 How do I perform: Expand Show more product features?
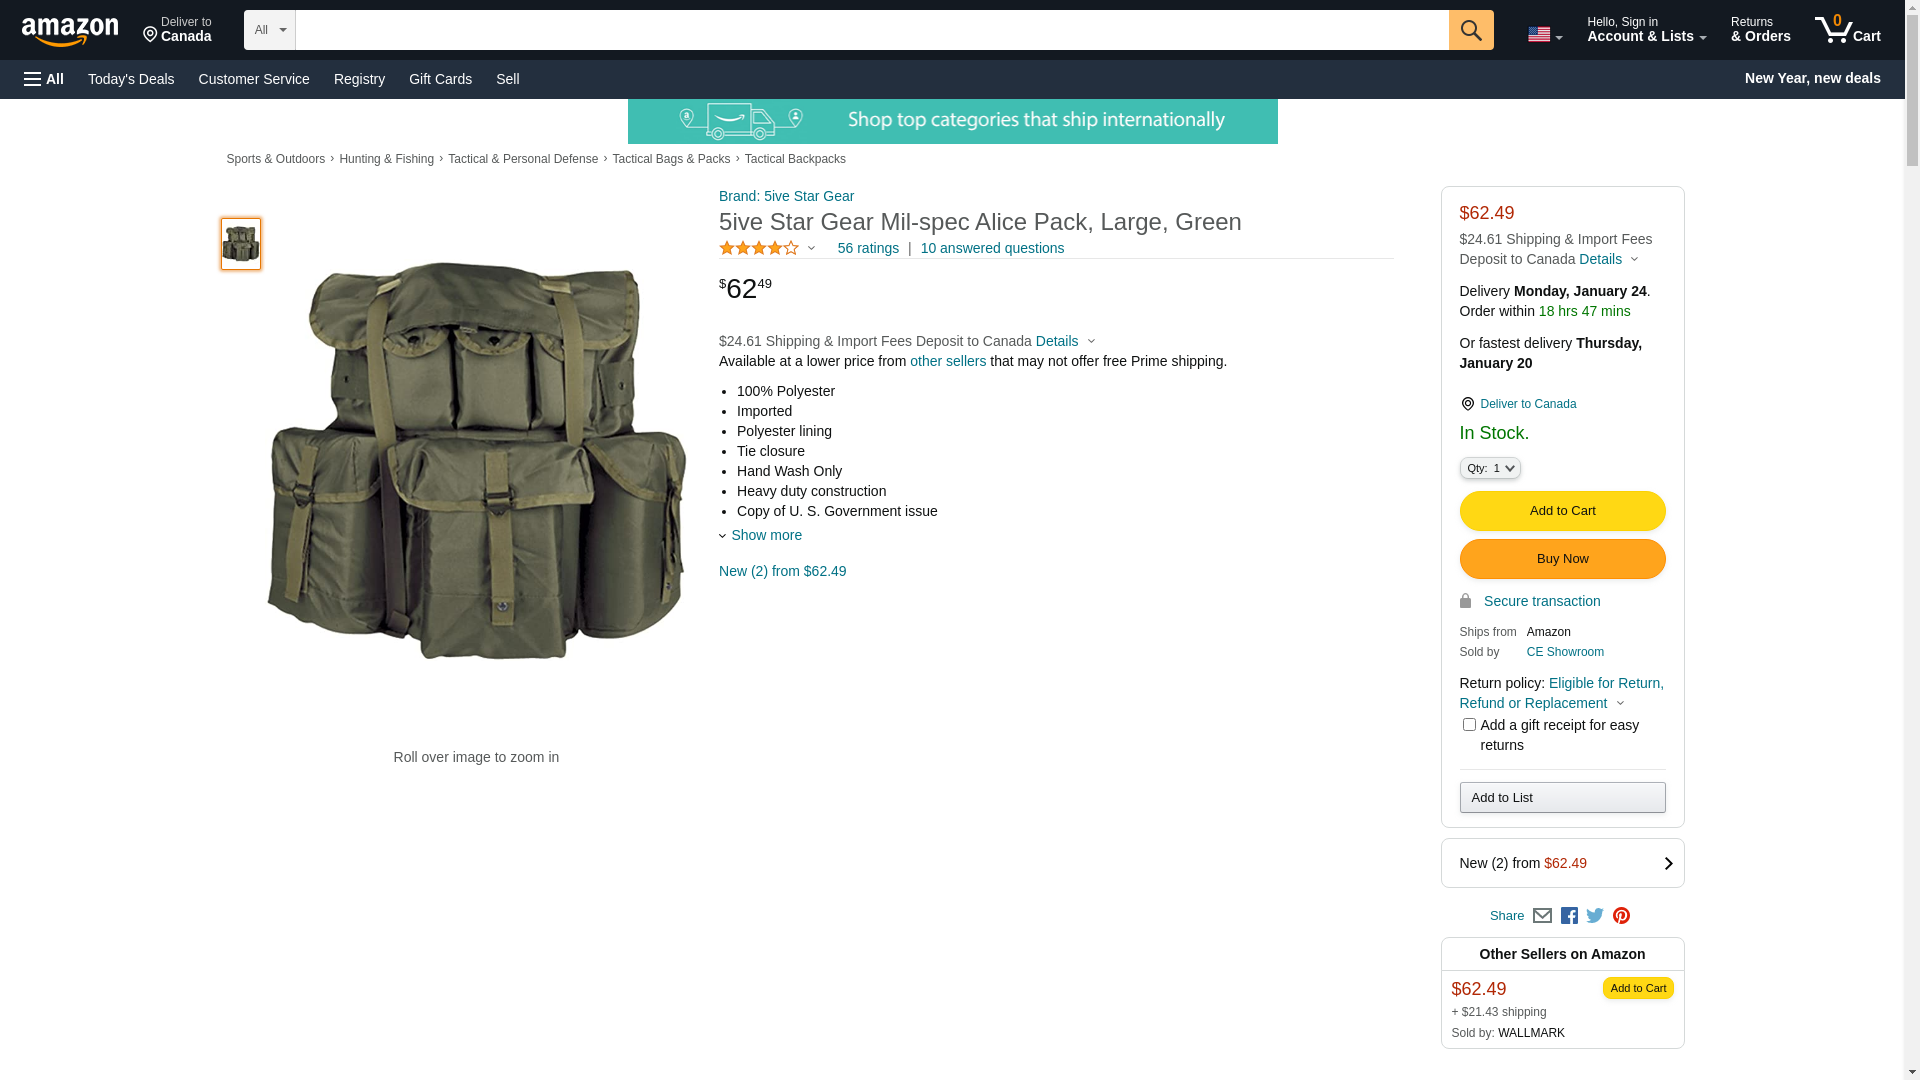click(x=761, y=535)
